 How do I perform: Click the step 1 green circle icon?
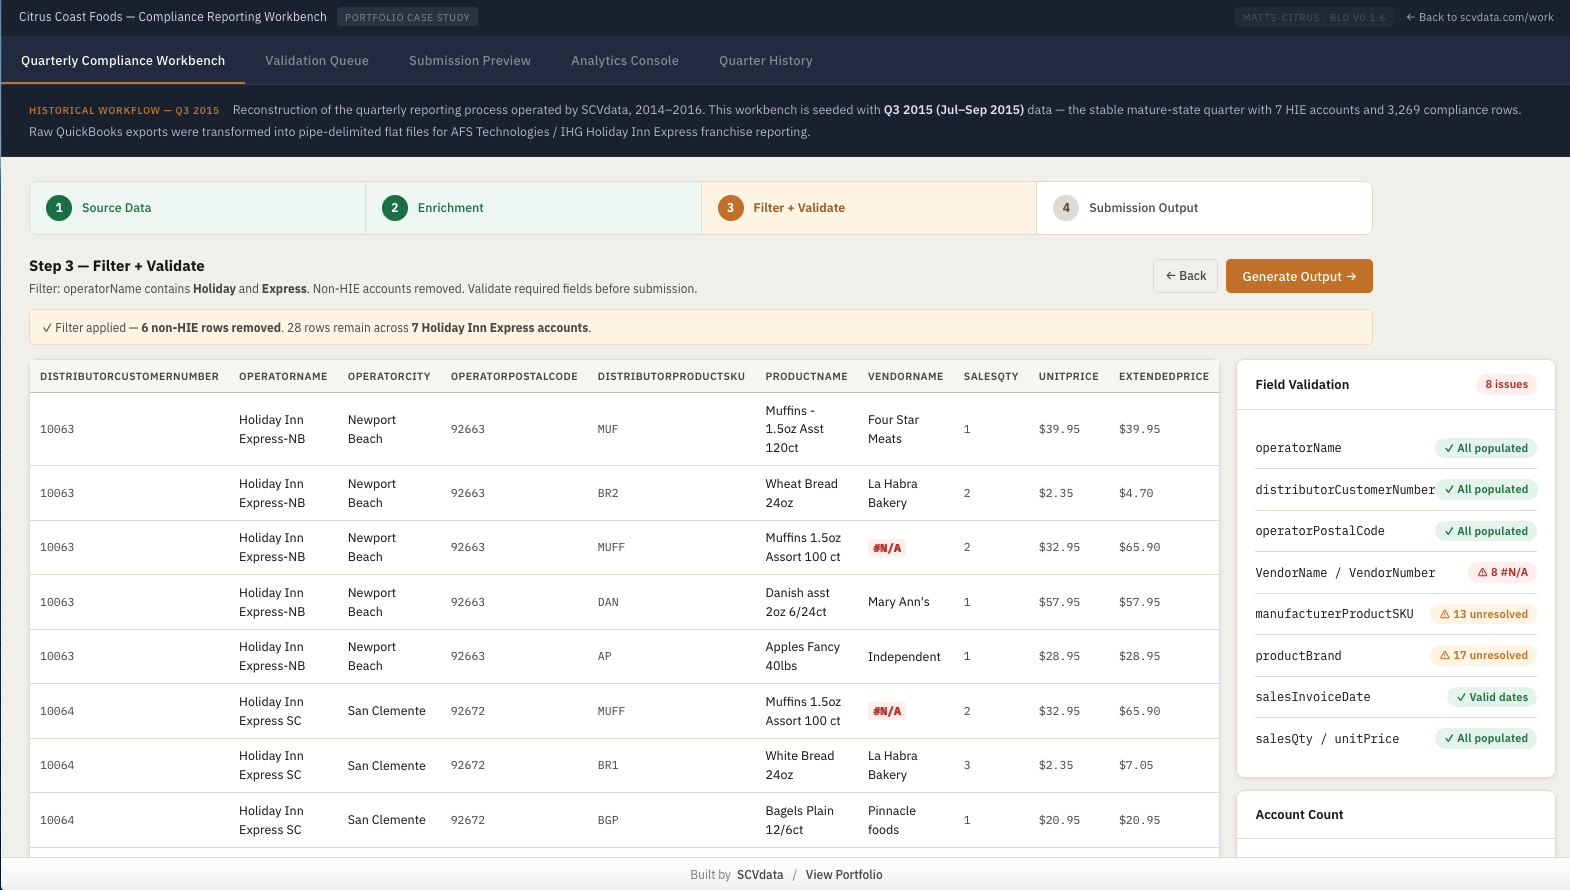(59, 208)
